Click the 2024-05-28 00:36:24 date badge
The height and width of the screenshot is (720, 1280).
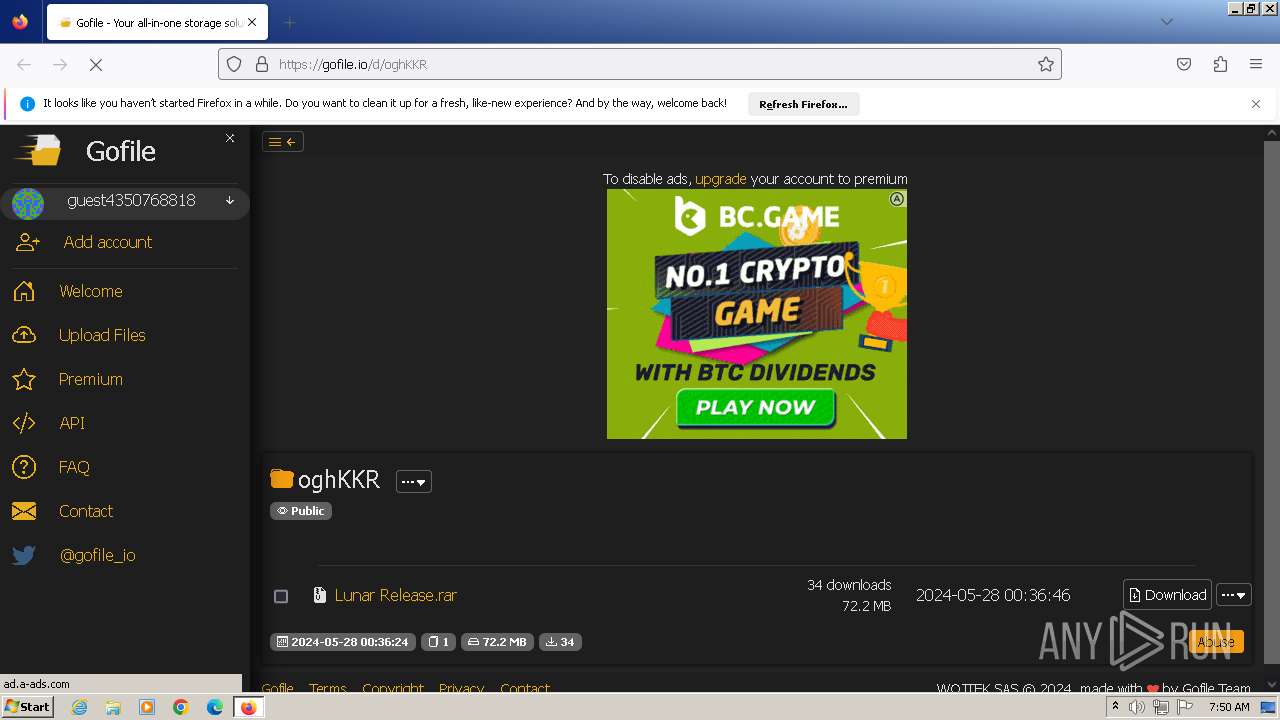coord(343,642)
